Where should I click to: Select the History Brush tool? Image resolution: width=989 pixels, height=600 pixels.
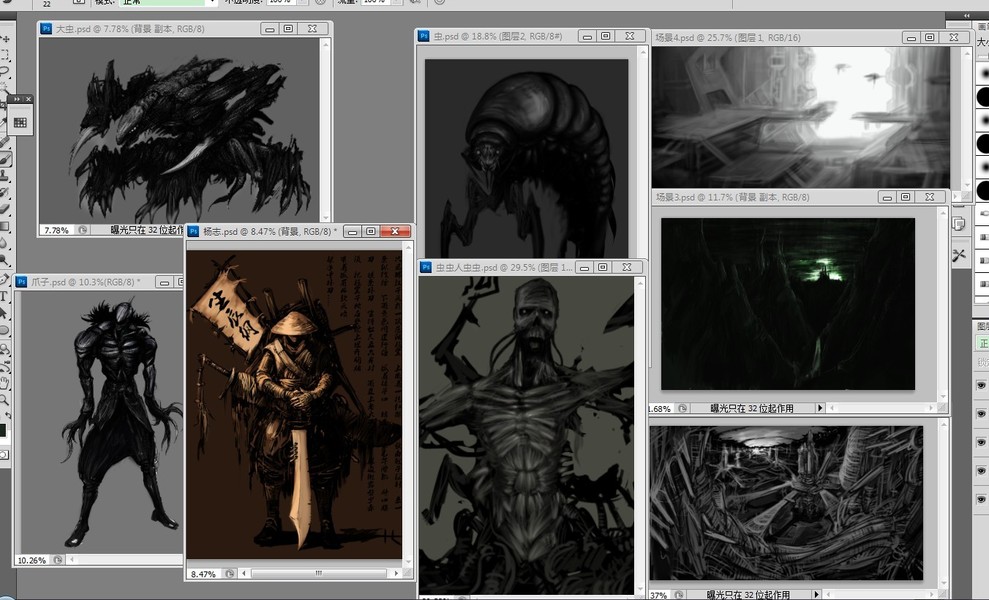point(5,192)
